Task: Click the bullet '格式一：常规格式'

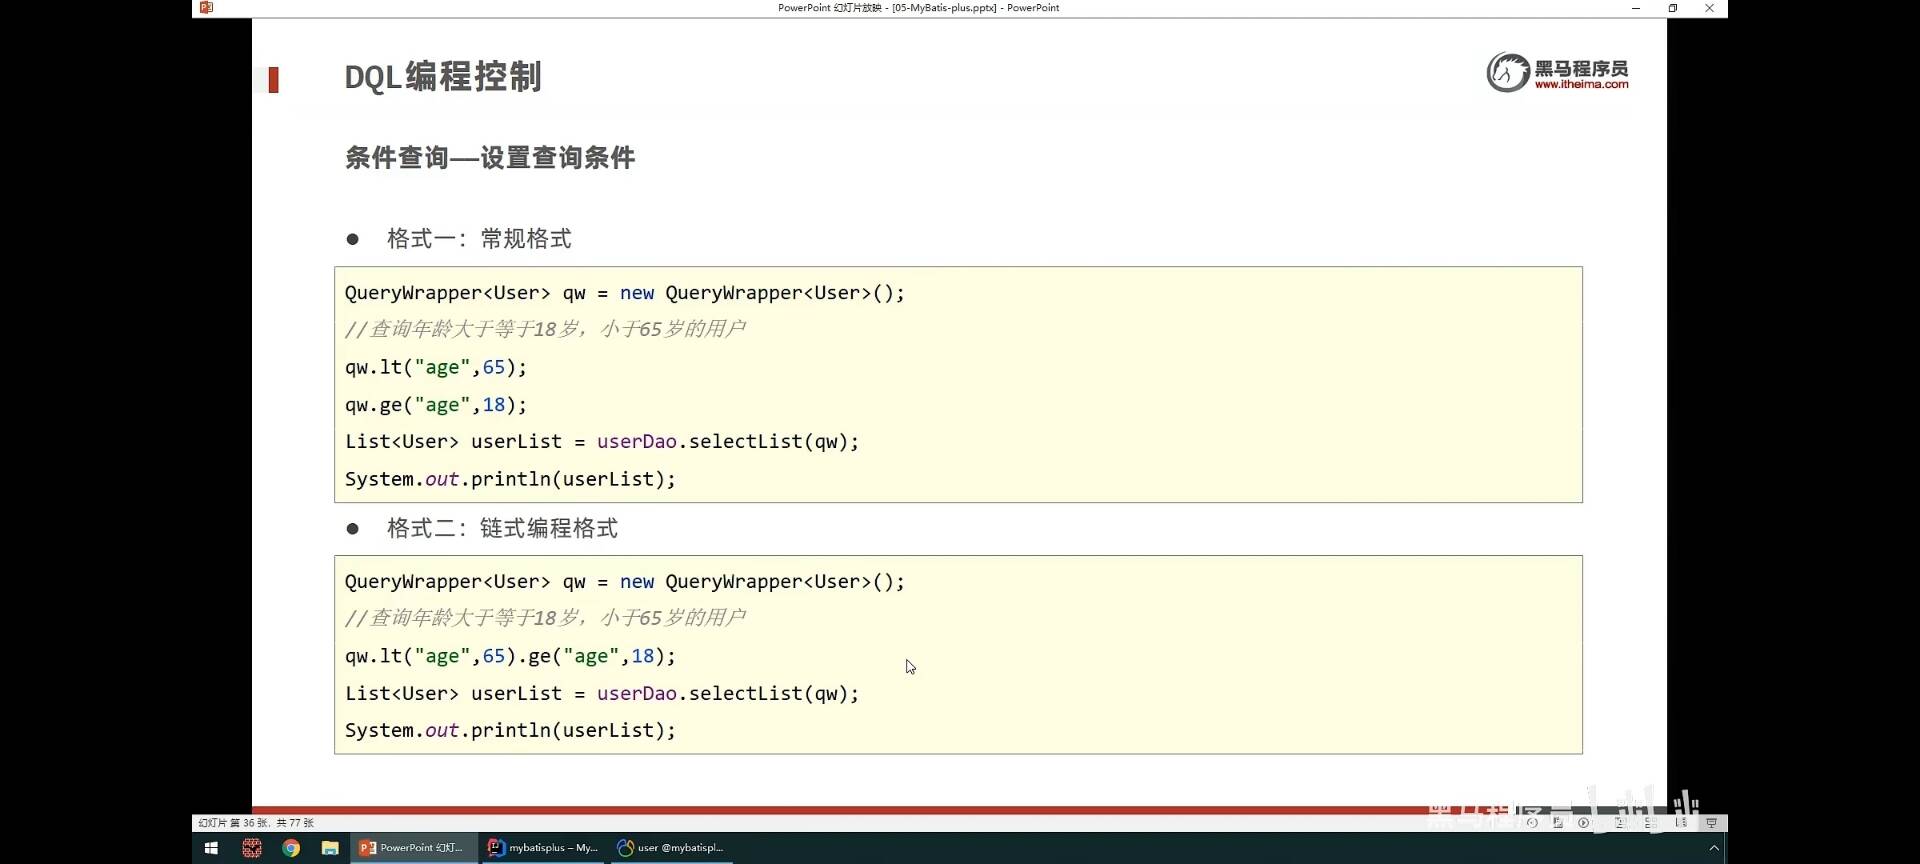Action: [479, 239]
